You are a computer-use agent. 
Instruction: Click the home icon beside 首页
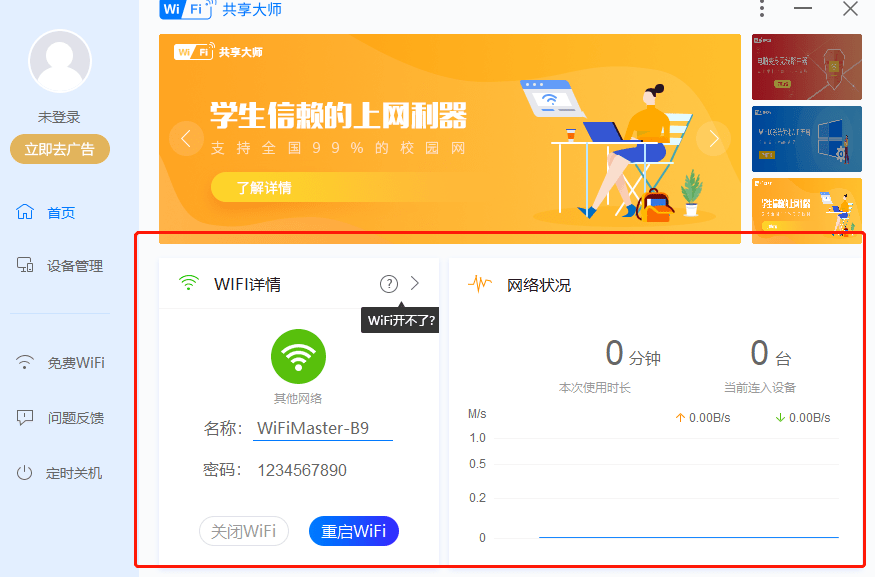click(25, 212)
